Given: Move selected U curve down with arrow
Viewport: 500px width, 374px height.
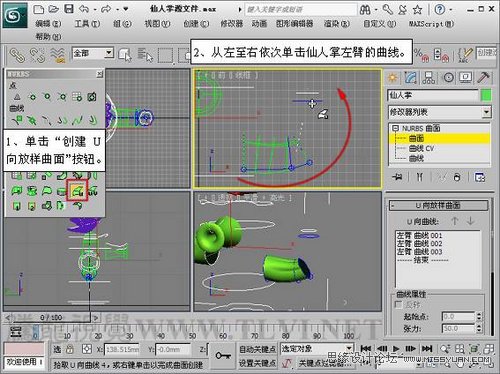Looking at the screenshot, I should tap(470, 221).
